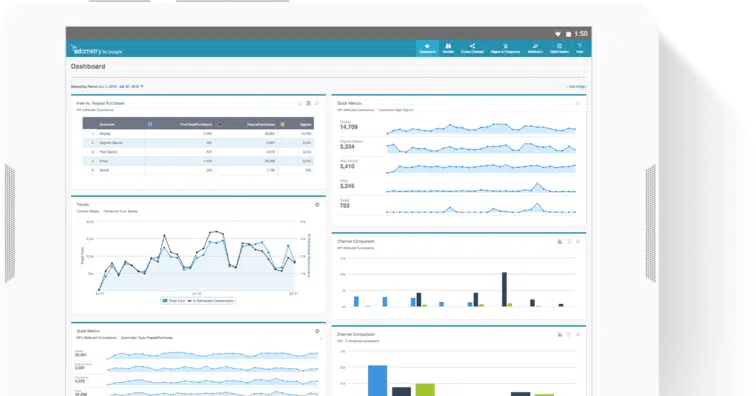756x396 pixels.
Task: Open the binoculars Modeler nav item
Action: click(448, 48)
